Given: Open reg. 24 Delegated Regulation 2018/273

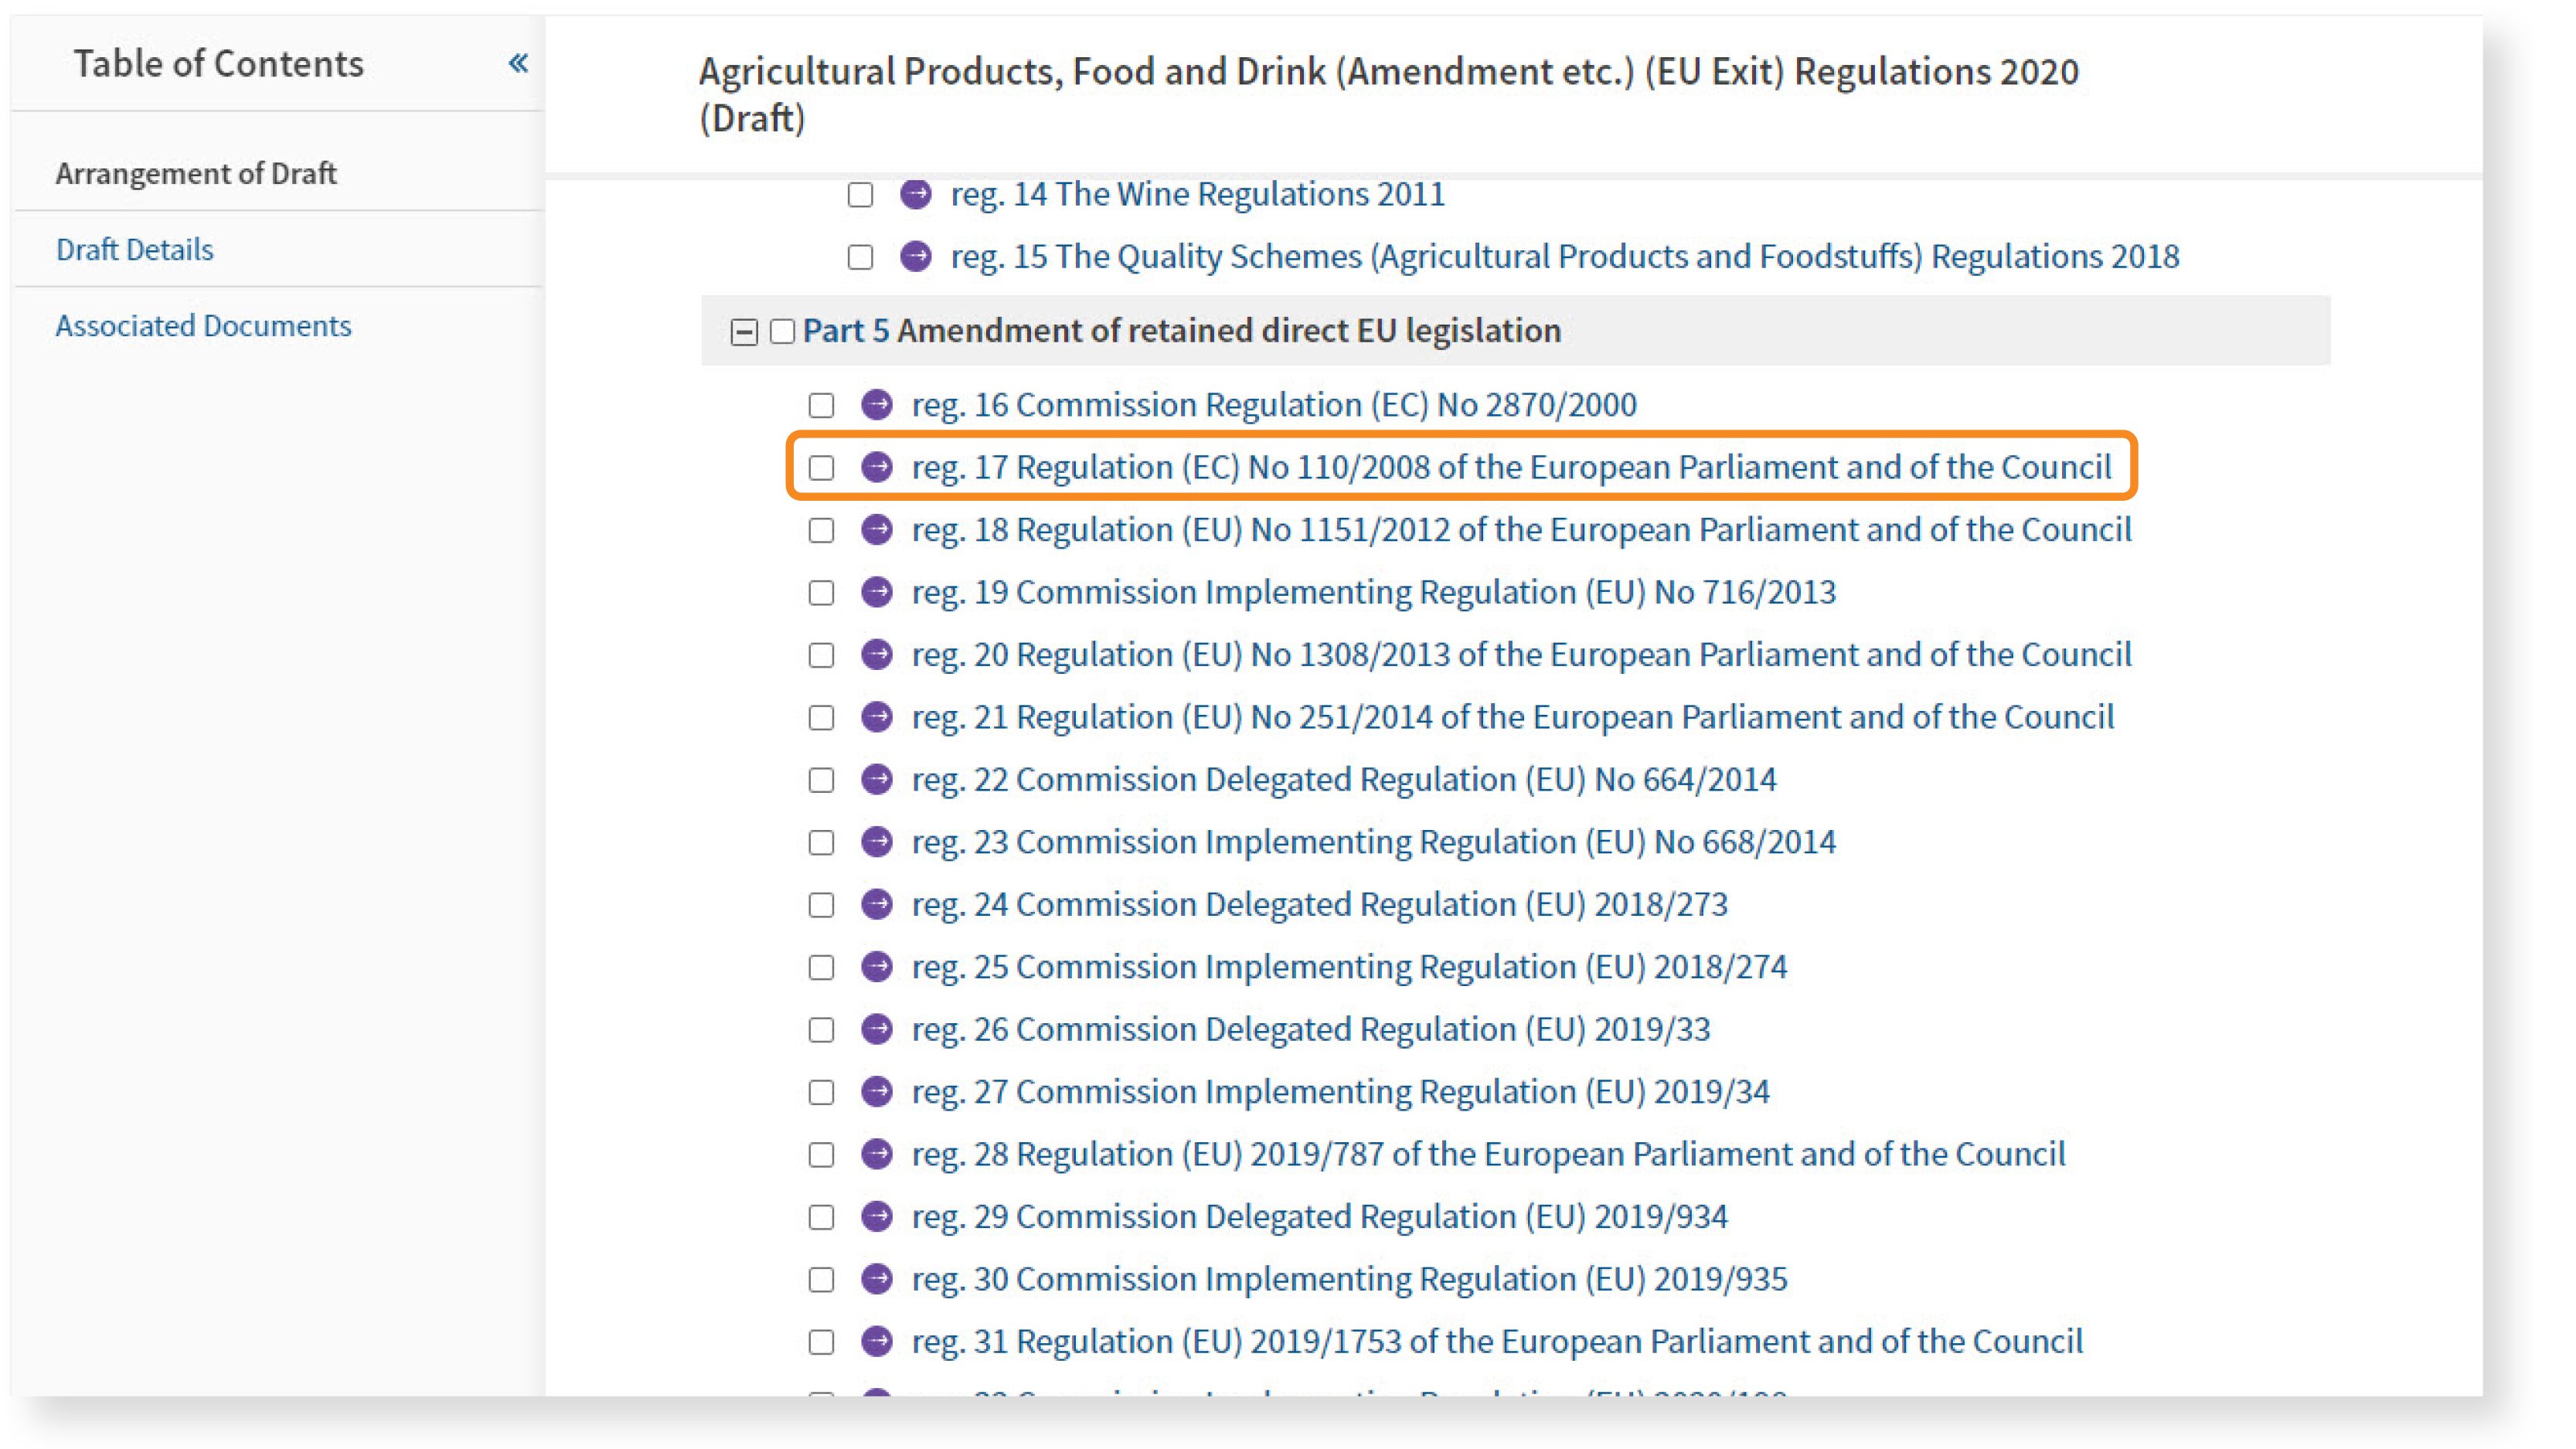Looking at the screenshot, I should [1320, 905].
